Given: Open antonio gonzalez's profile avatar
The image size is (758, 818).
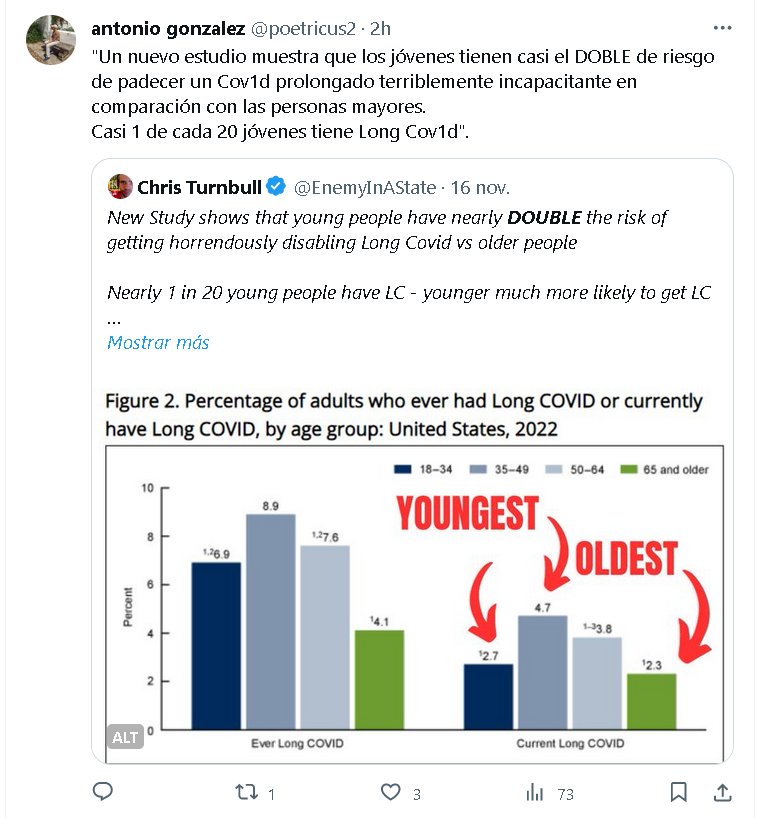Looking at the screenshot, I should [51, 40].
